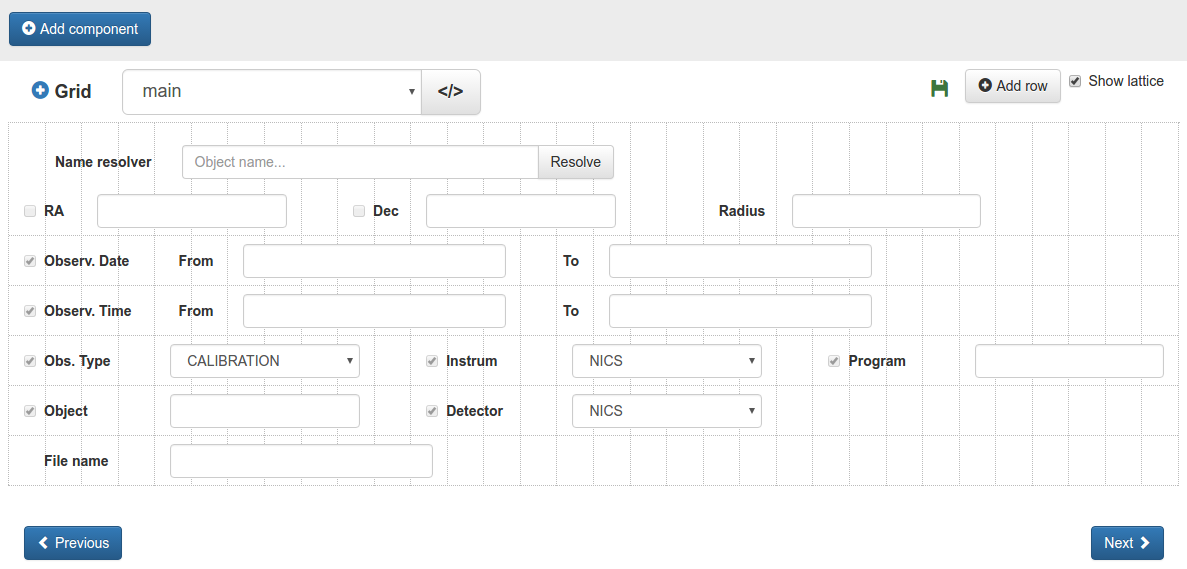Open the code view with </> button
Screen dimensions: 1187x569
[451, 91]
